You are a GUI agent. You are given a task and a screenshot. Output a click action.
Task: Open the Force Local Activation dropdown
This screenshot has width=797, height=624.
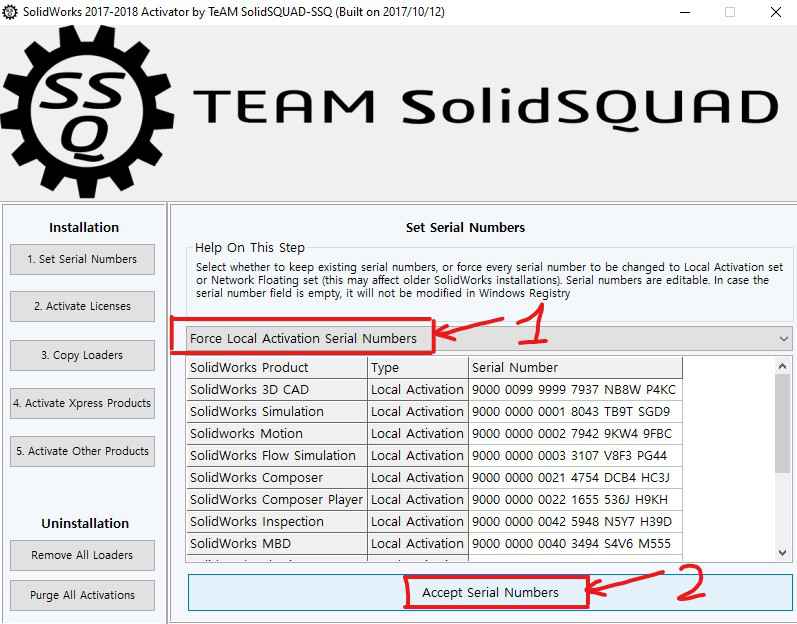point(480,339)
